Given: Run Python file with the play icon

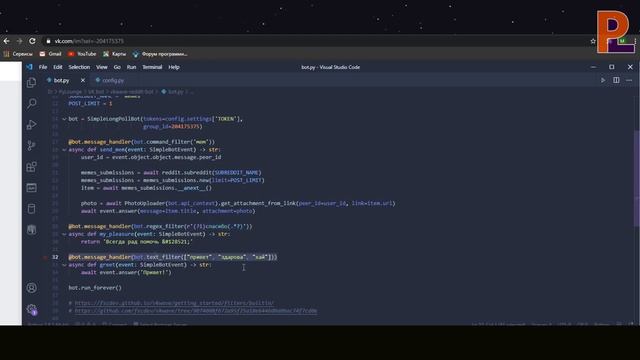Looking at the screenshot, I should pyautogui.click(x=603, y=80).
